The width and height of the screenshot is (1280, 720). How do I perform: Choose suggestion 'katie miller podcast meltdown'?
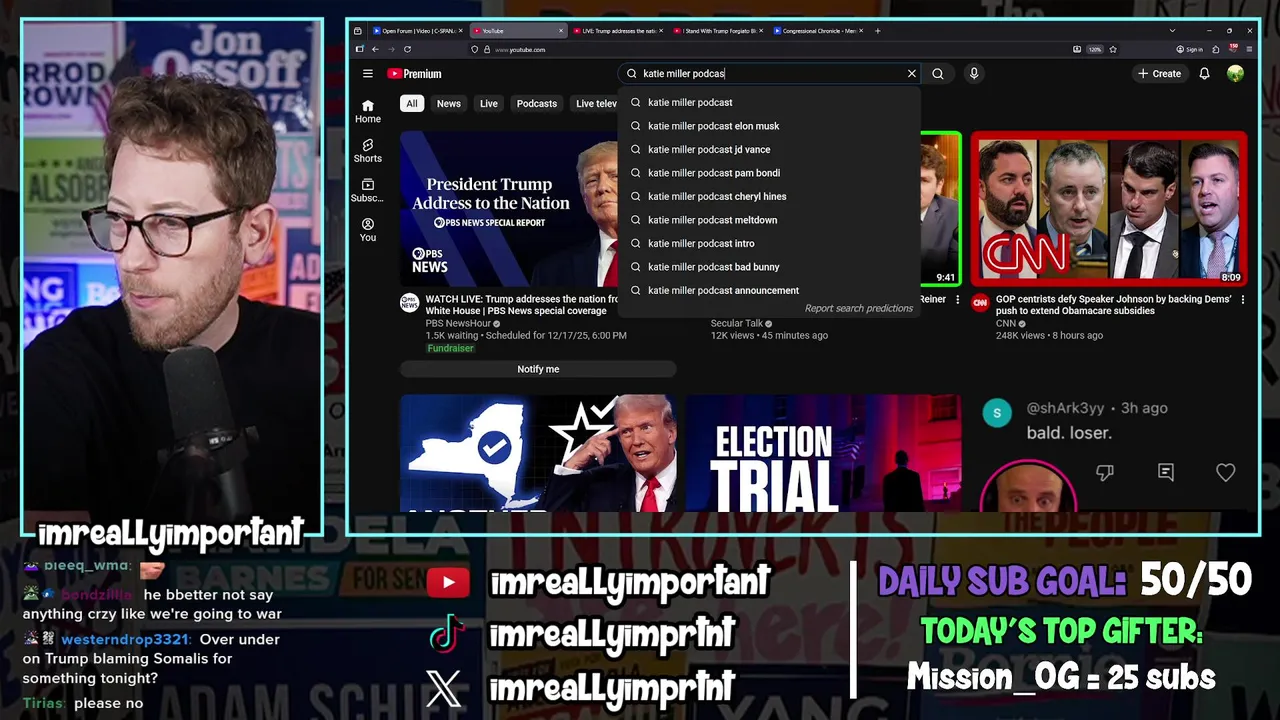pos(768,220)
